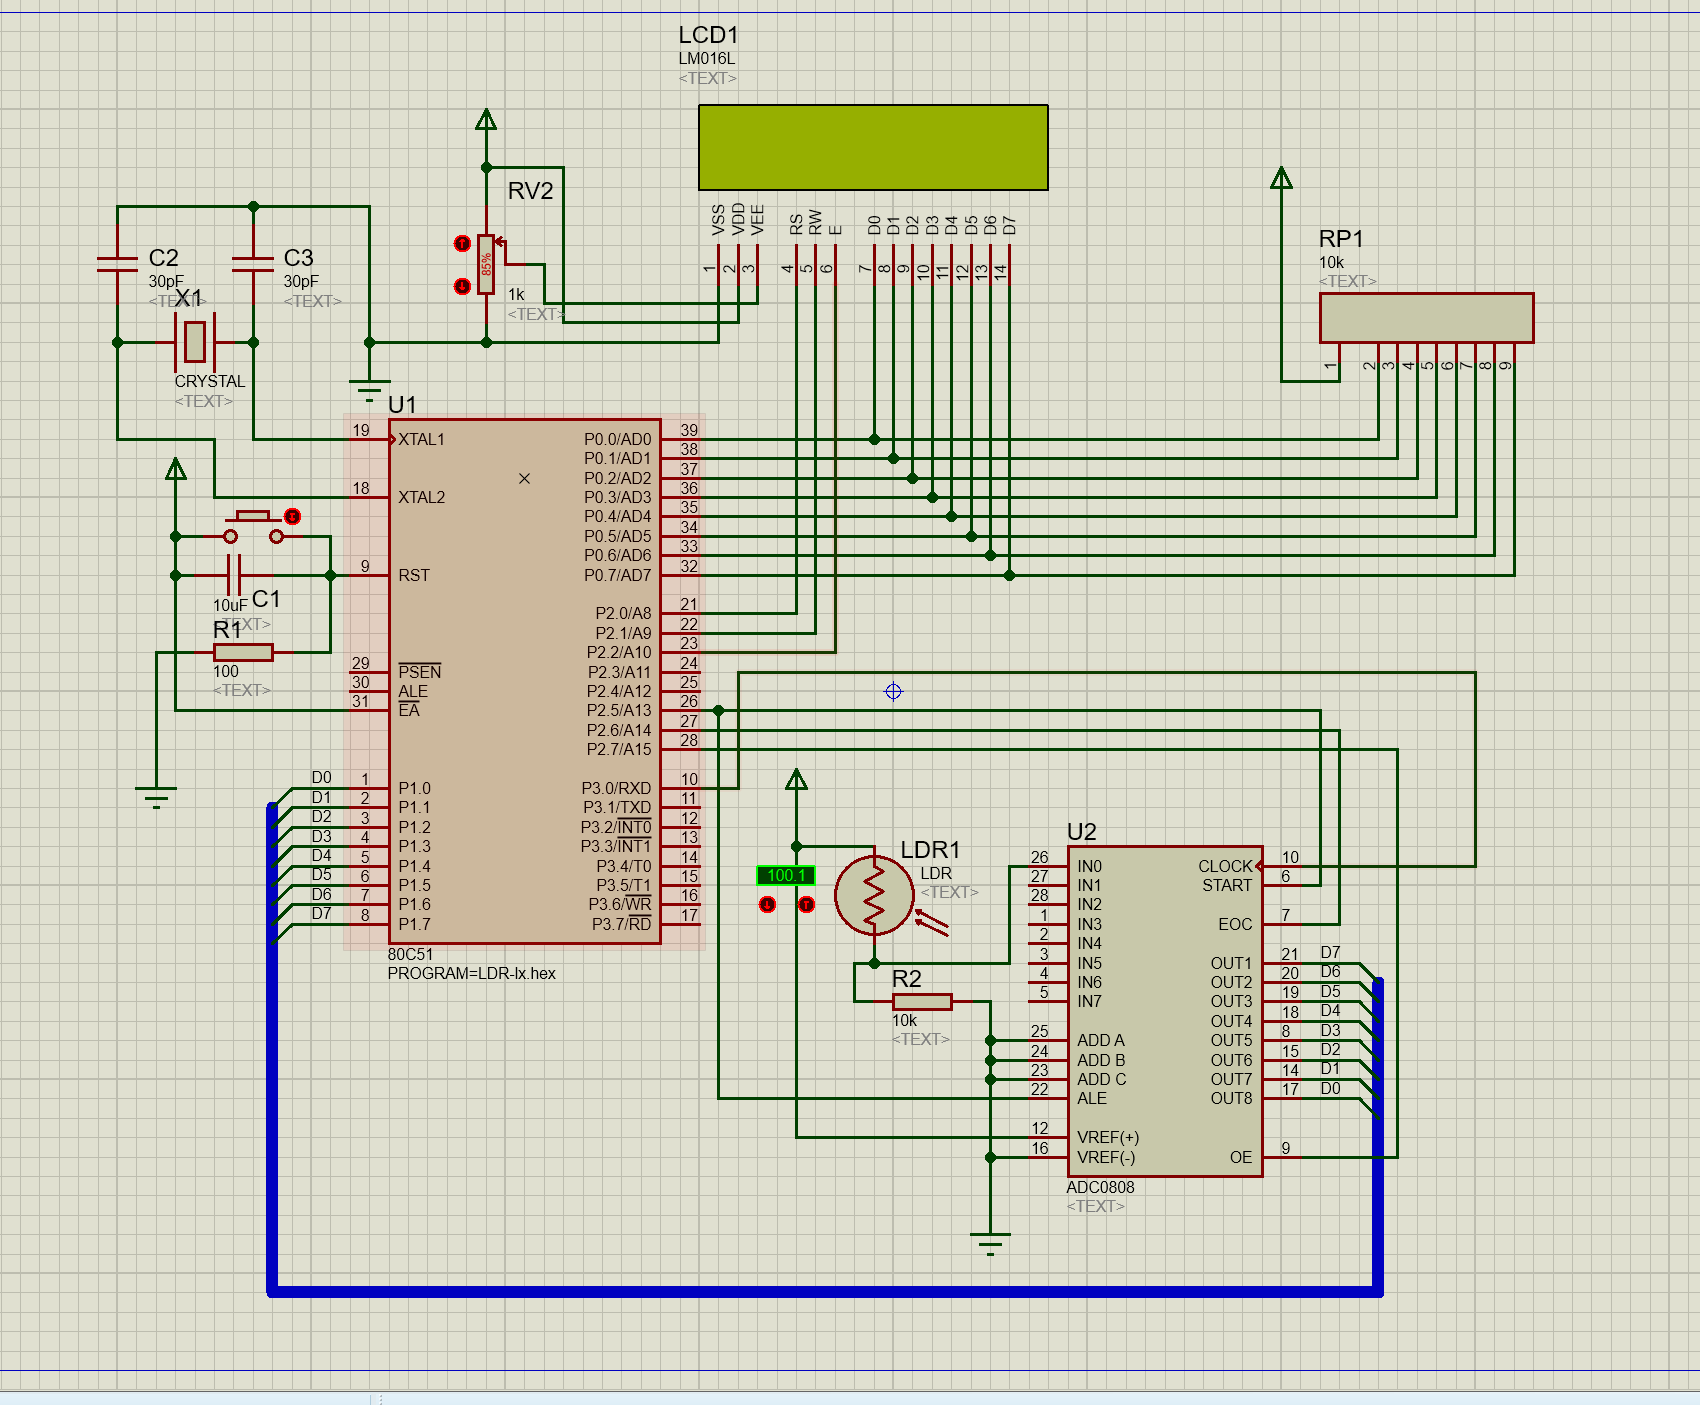Click the X1 crystal component
Viewport: 1700px width, 1405px height.
pyautogui.click(x=195, y=342)
